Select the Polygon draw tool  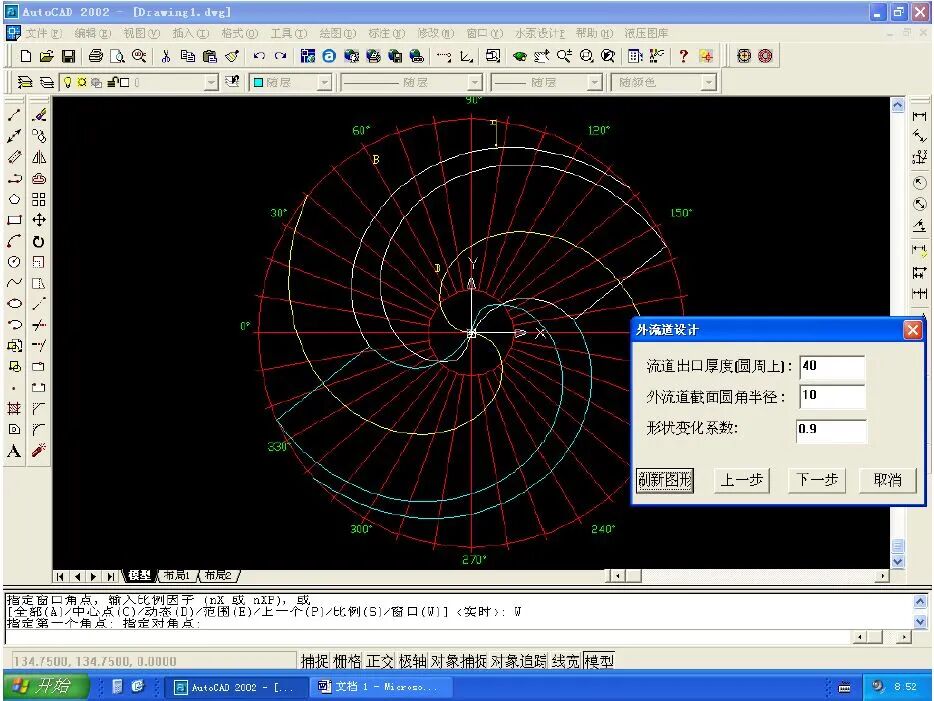click(x=14, y=200)
